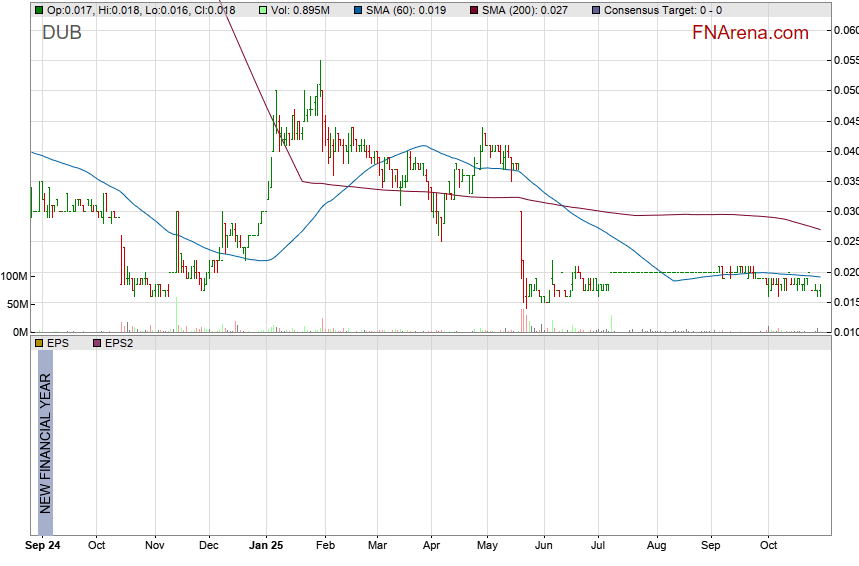Select the May label on time axis
Viewport: 859px width, 566px height.
tap(487, 547)
